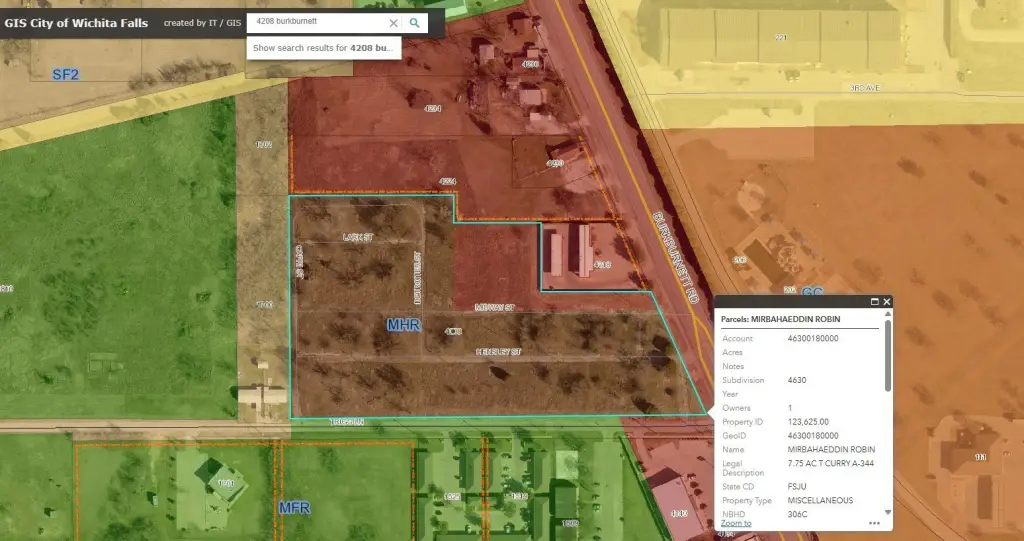The height and width of the screenshot is (541, 1024).
Task: Select "Show search results for 4208 bu..." suggestion
Action: point(324,48)
